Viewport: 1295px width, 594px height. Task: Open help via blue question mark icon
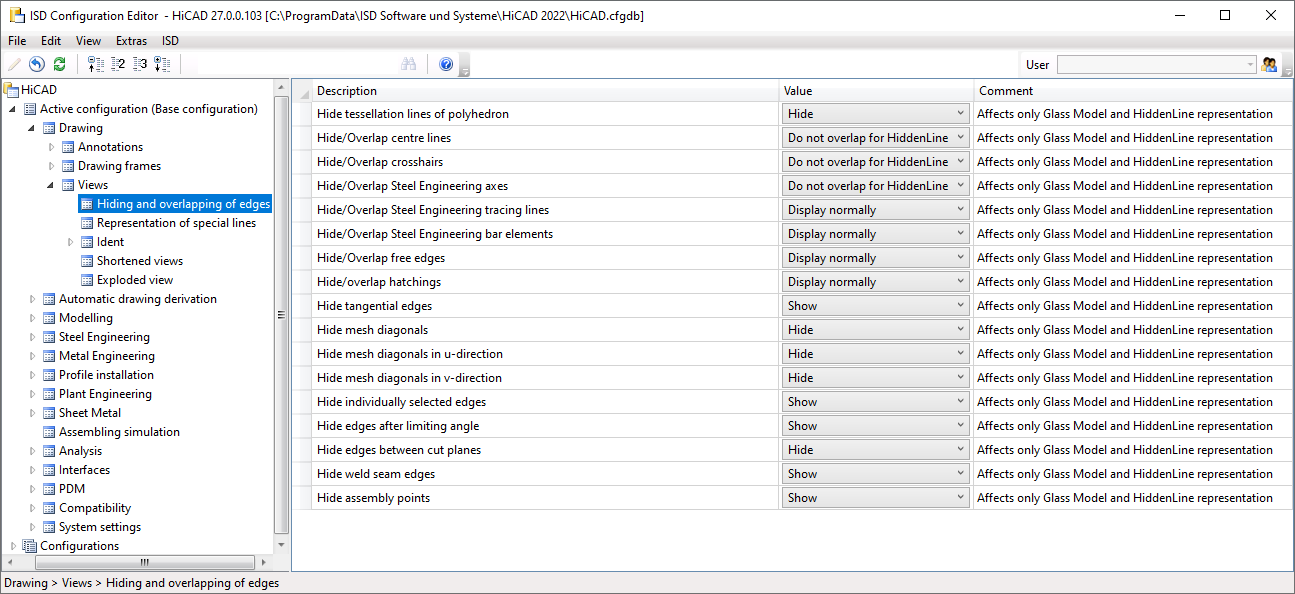click(x=446, y=64)
